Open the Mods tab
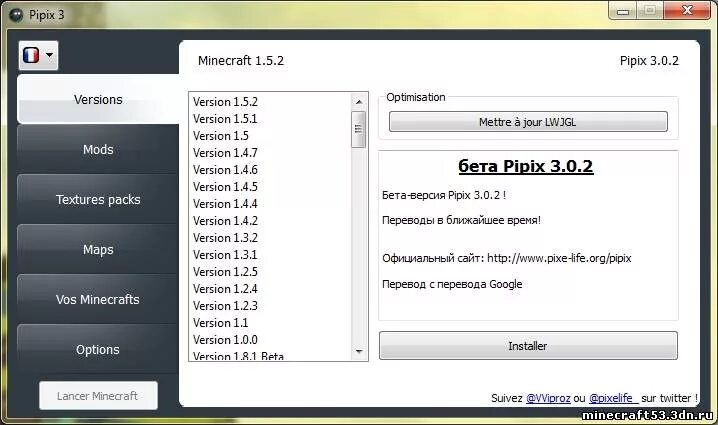718x425 pixels. (x=98, y=149)
